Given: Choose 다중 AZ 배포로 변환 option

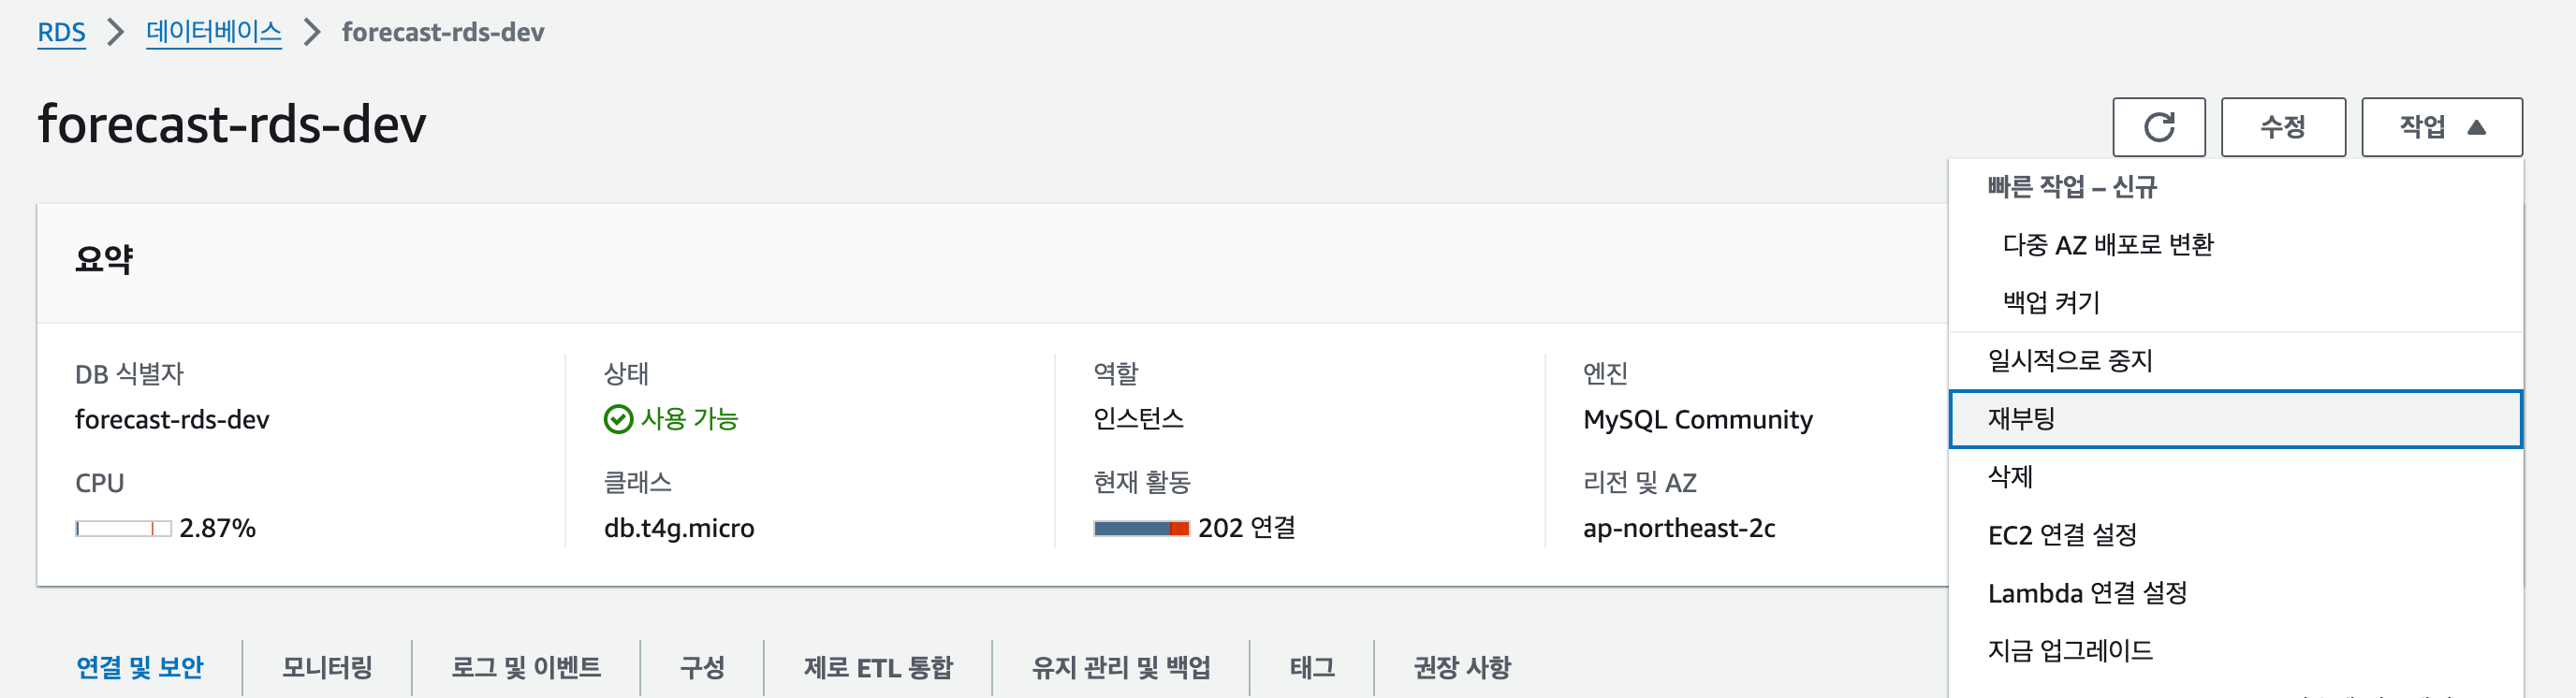Looking at the screenshot, I should tap(2235, 245).
